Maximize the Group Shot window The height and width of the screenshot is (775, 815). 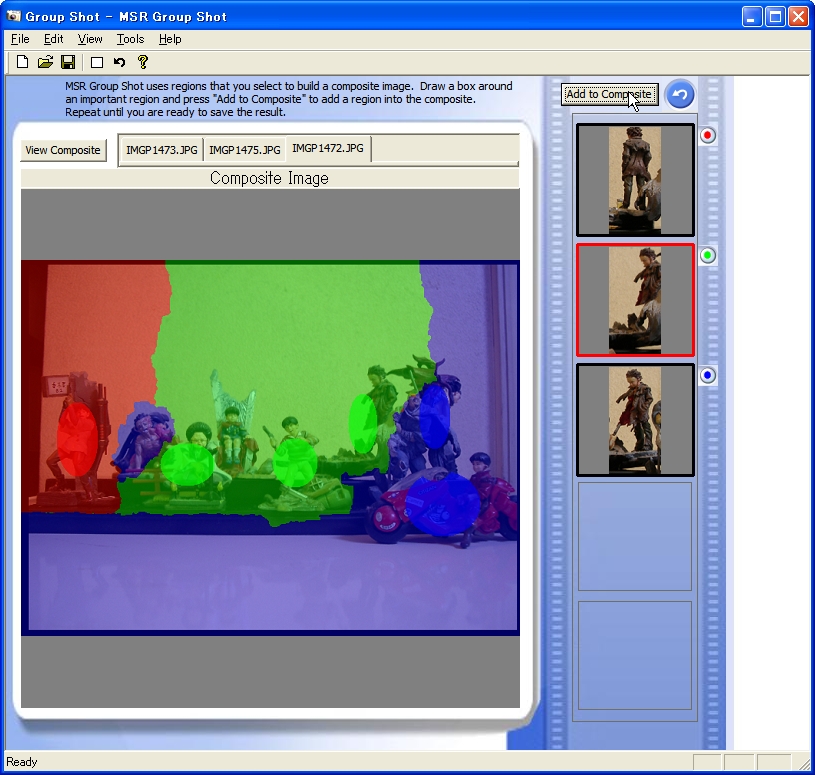click(775, 17)
